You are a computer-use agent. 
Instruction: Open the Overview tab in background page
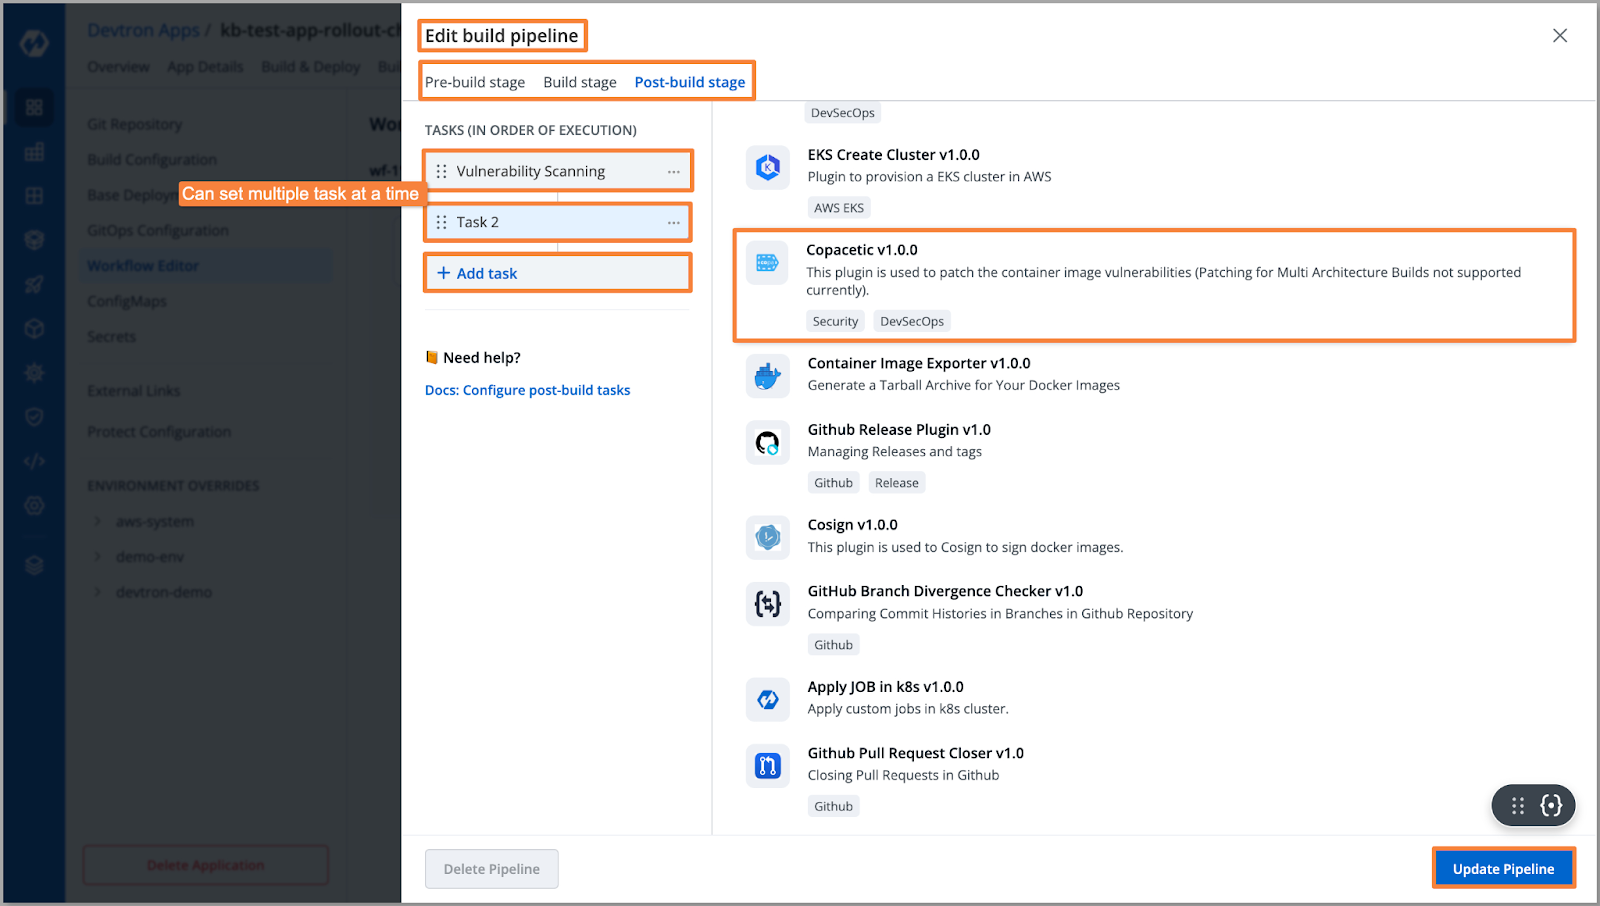tap(118, 67)
